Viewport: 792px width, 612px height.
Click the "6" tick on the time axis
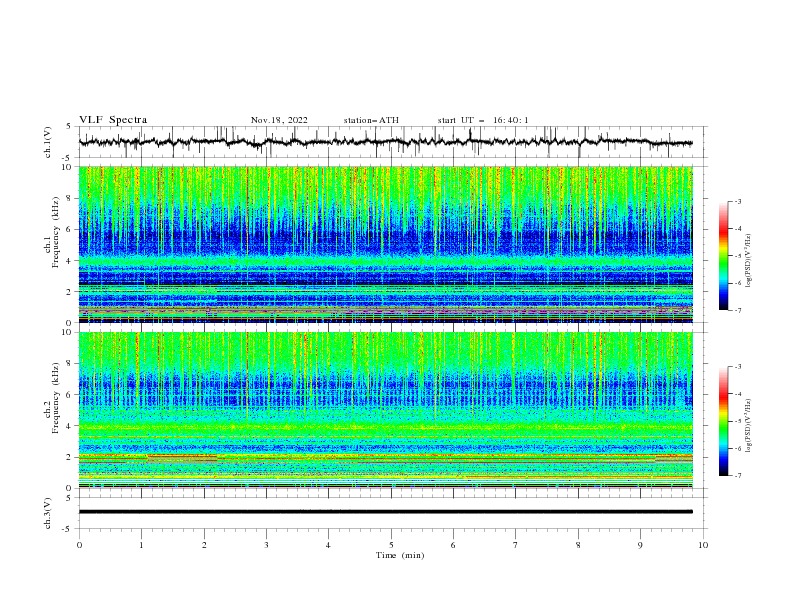click(x=453, y=545)
